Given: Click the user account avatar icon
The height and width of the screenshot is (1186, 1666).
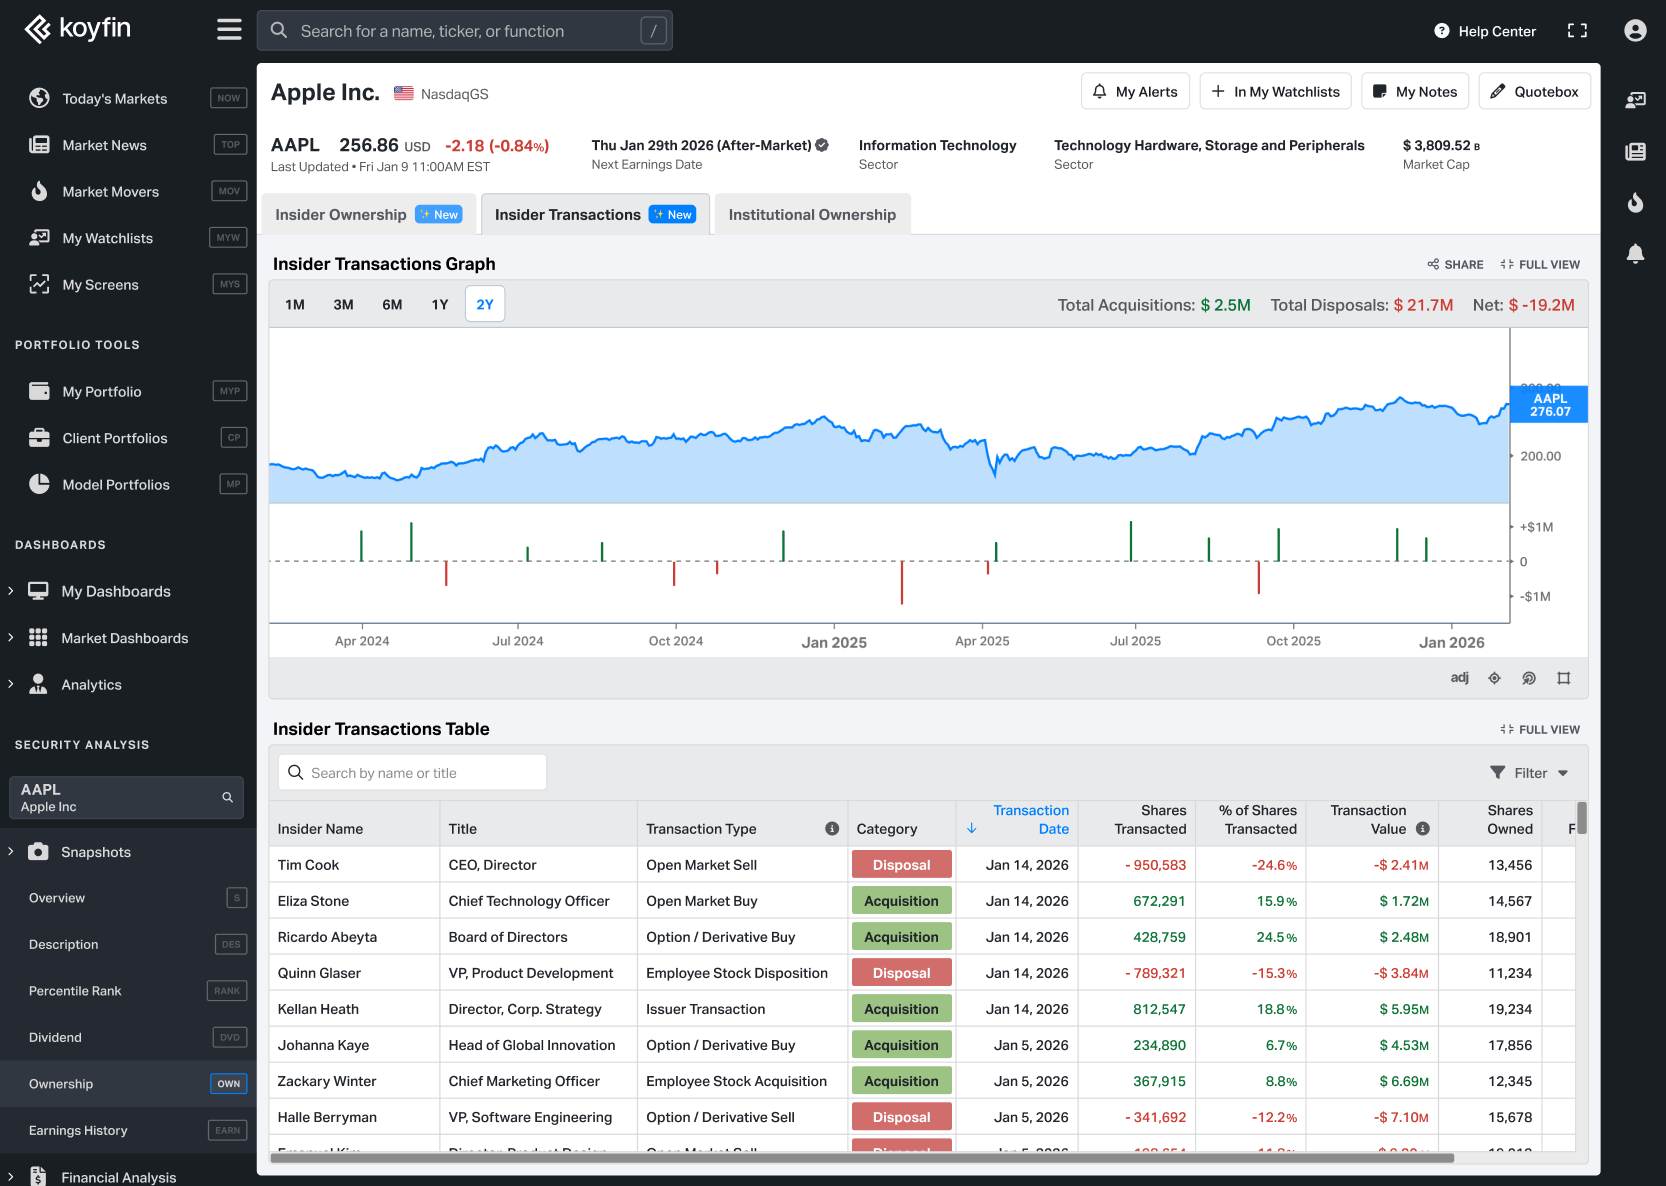Looking at the screenshot, I should [1635, 31].
